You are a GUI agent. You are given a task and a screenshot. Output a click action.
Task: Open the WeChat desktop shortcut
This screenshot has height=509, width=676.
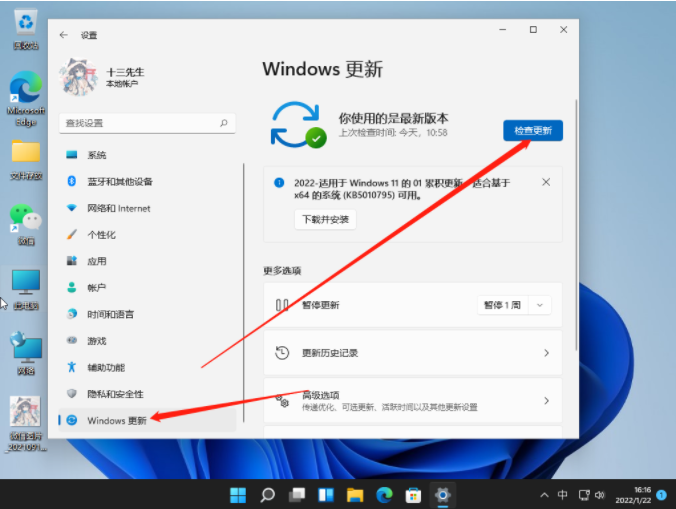(x=25, y=219)
